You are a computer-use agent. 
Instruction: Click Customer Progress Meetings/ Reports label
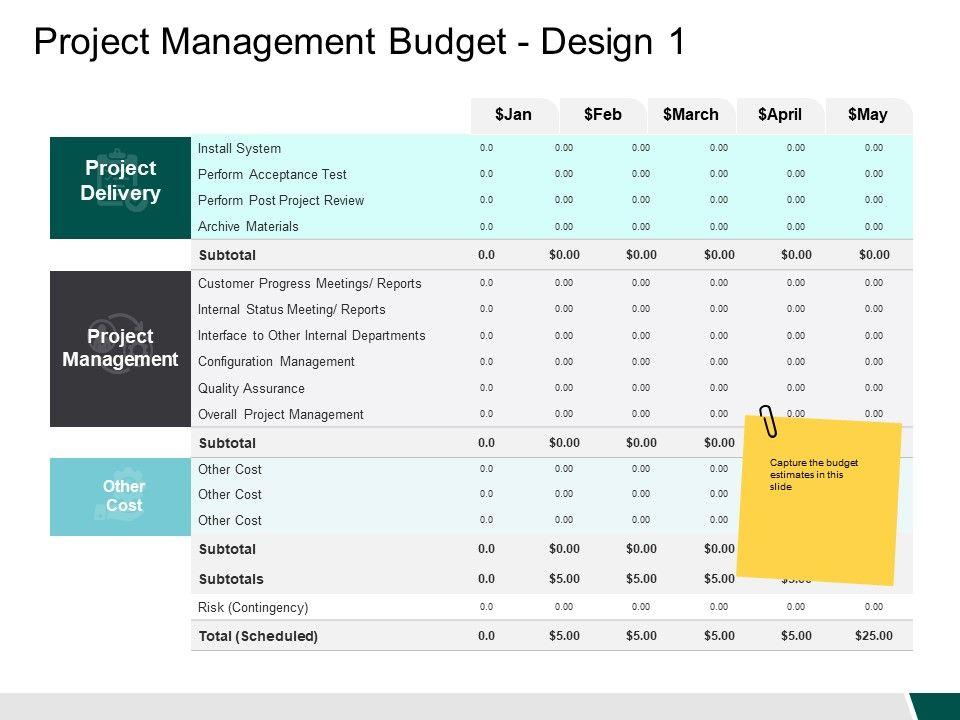click(310, 283)
